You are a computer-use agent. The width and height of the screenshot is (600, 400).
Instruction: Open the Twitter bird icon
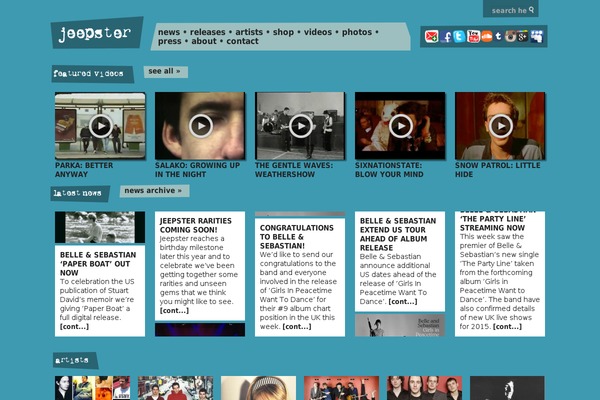459,37
